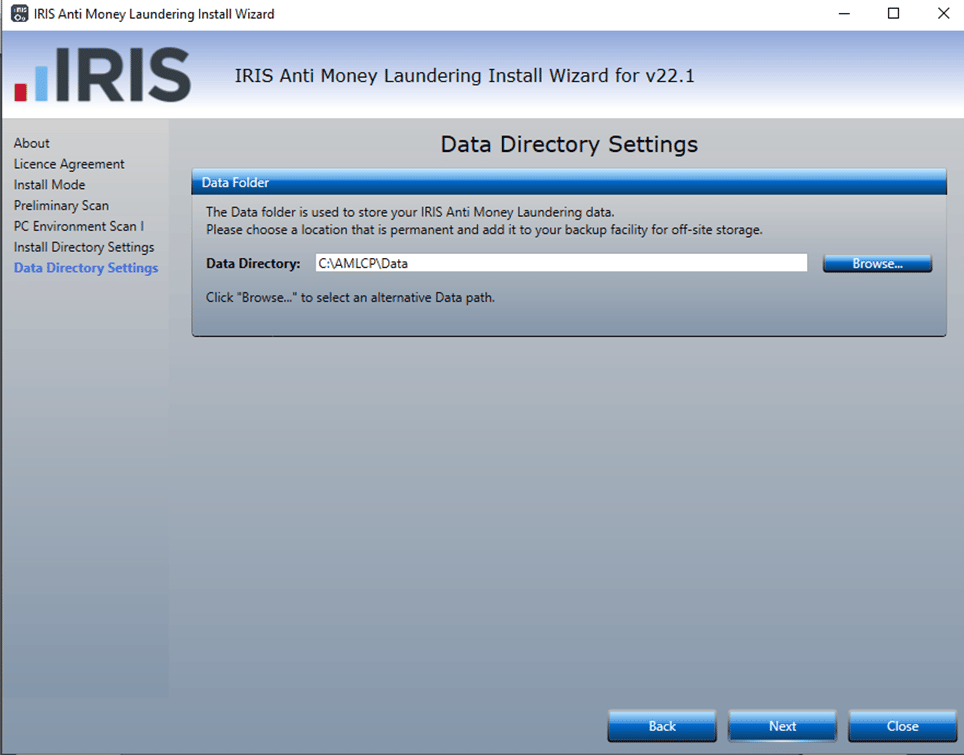Select the Install Directory Settings step
The image size is (964, 755).
coord(84,247)
